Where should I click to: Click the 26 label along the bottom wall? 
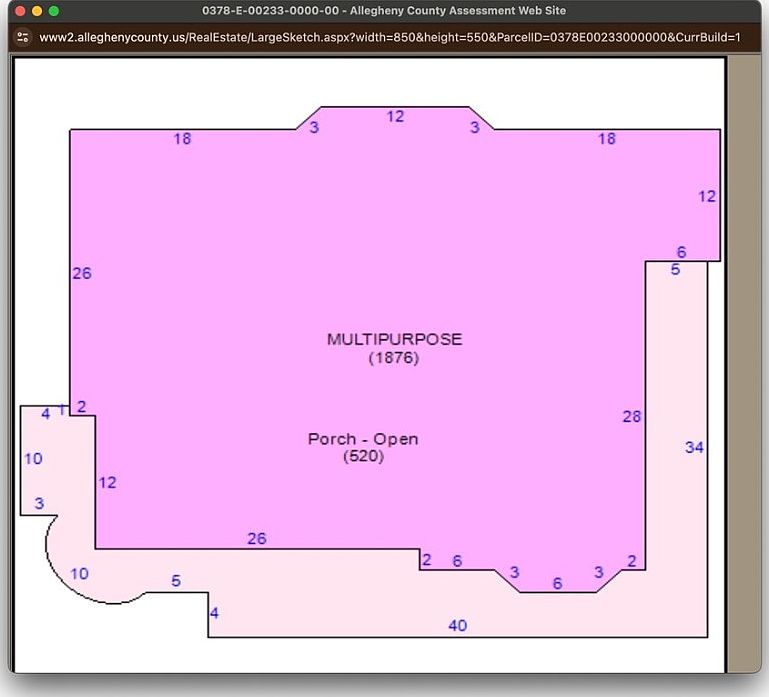pos(257,538)
